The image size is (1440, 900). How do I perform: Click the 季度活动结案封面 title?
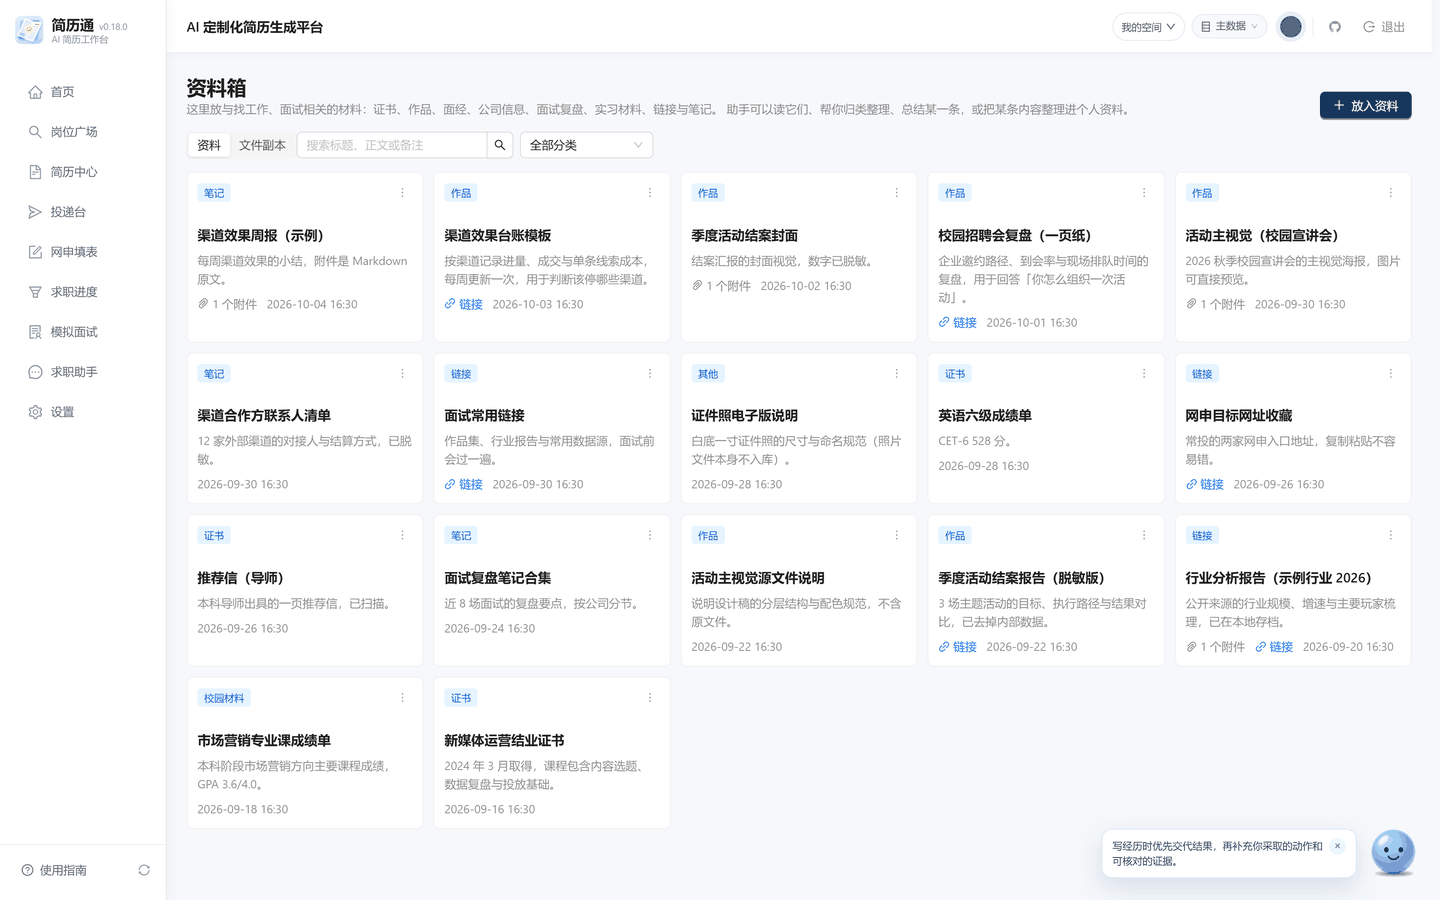tap(744, 236)
